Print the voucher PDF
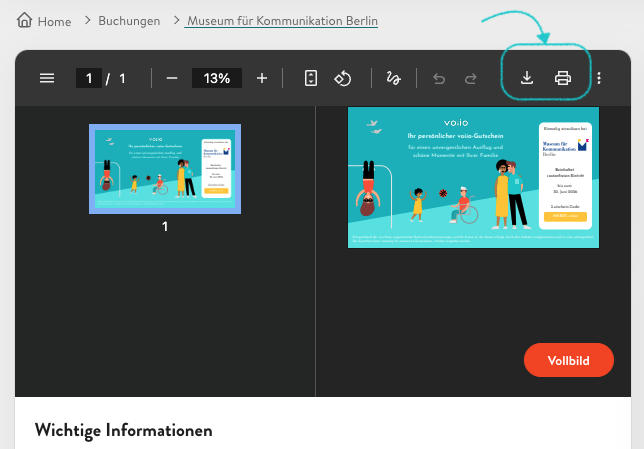The height and width of the screenshot is (449, 644). click(563, 78)
